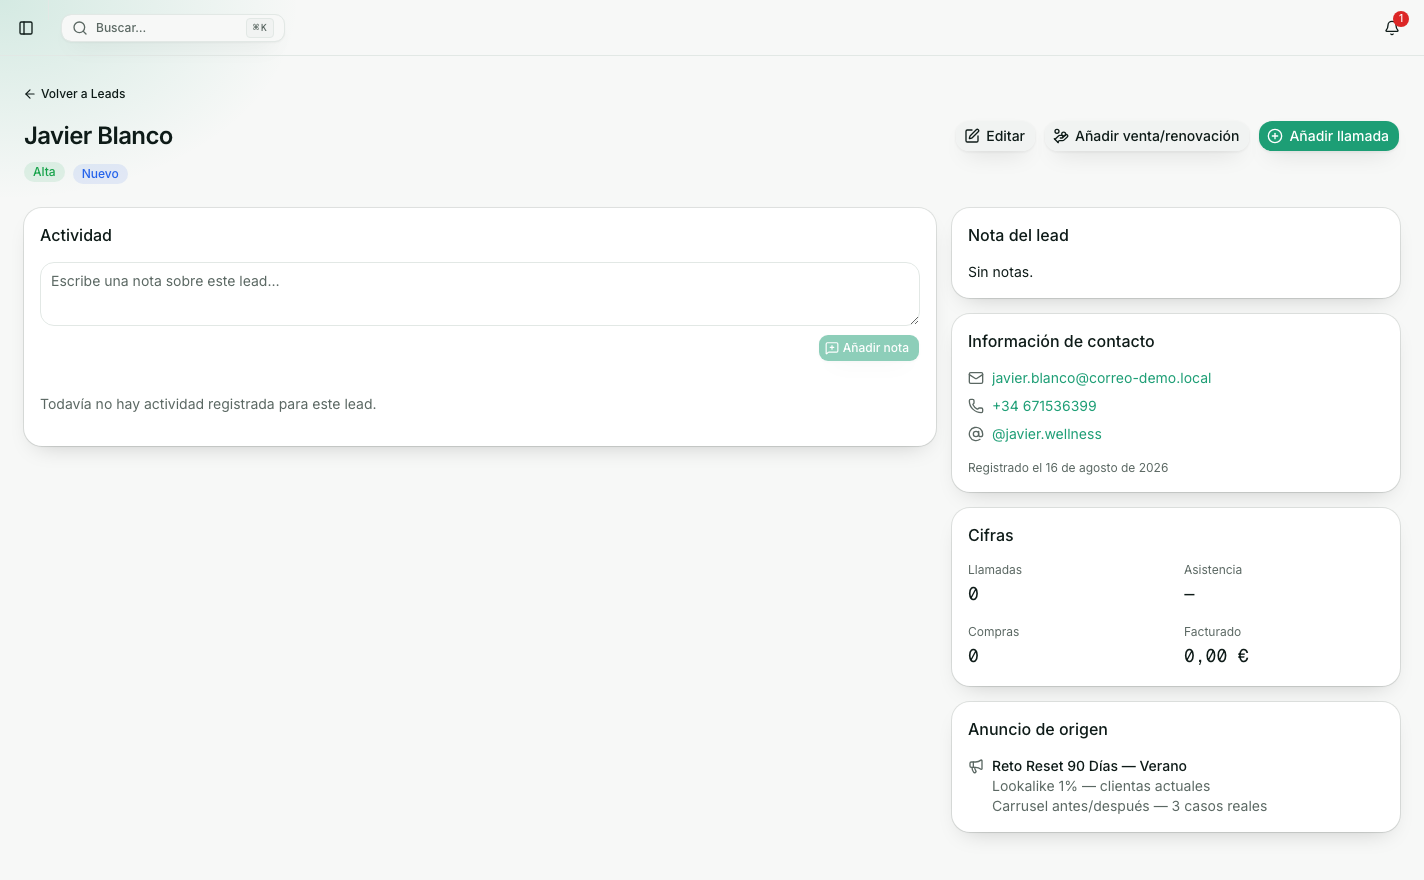Go back via Volver a Leads

coord(75,94)
